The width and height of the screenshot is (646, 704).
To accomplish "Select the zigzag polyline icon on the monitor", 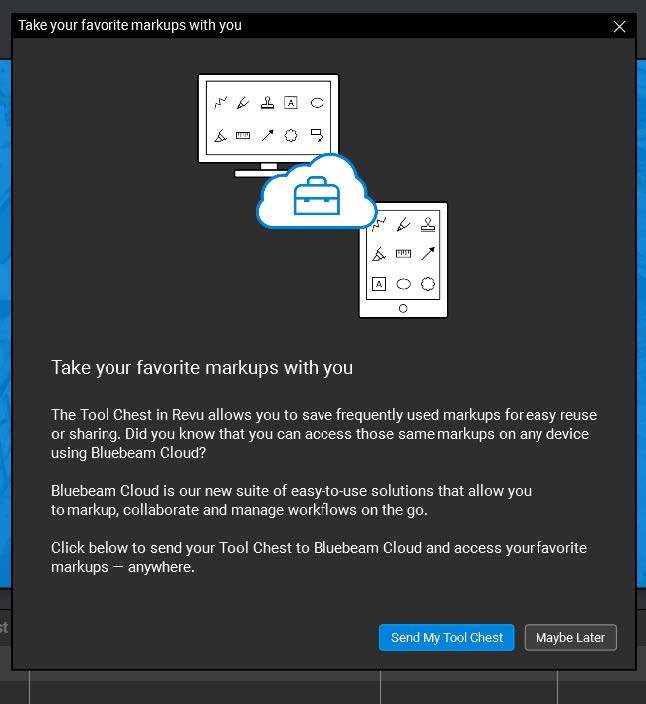I will coord(220,102).
